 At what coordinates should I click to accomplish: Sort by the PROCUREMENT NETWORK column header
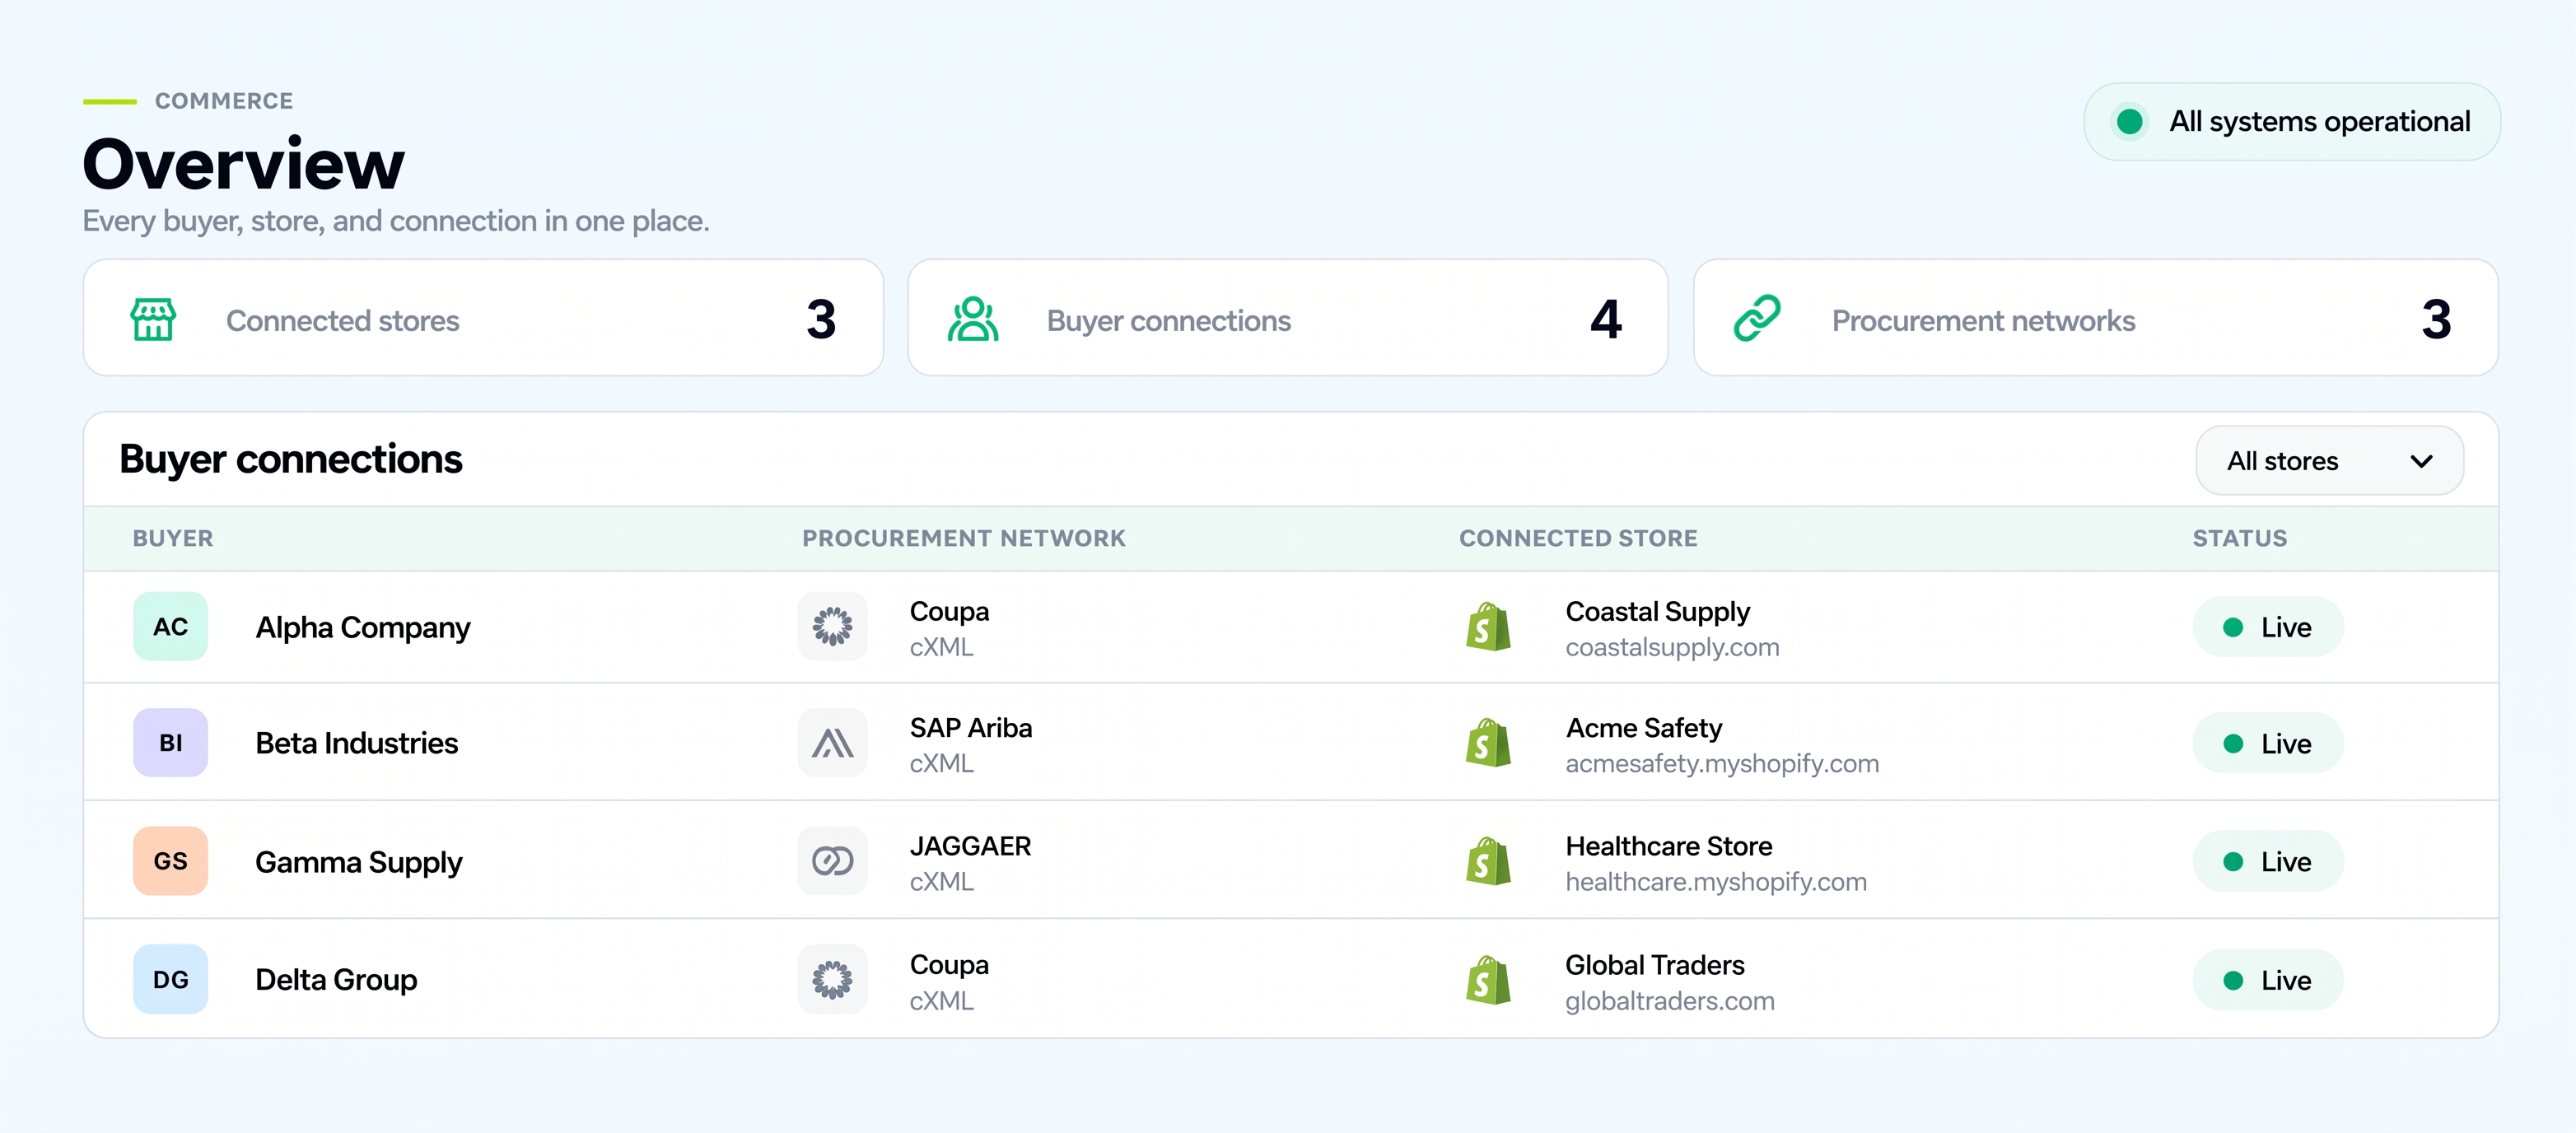click(x=963, y=539)
